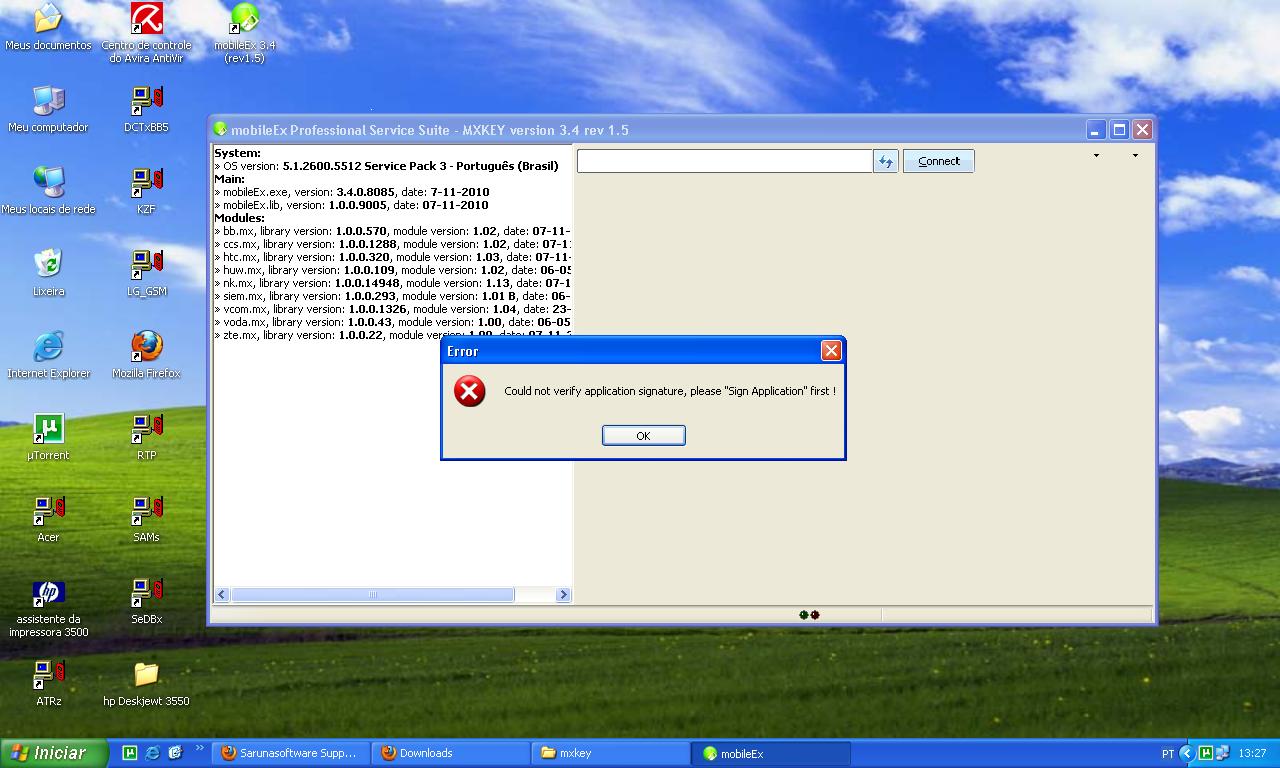Select the Avira AntiVir control center icon
1280x768 pixels.
(146, 33)
